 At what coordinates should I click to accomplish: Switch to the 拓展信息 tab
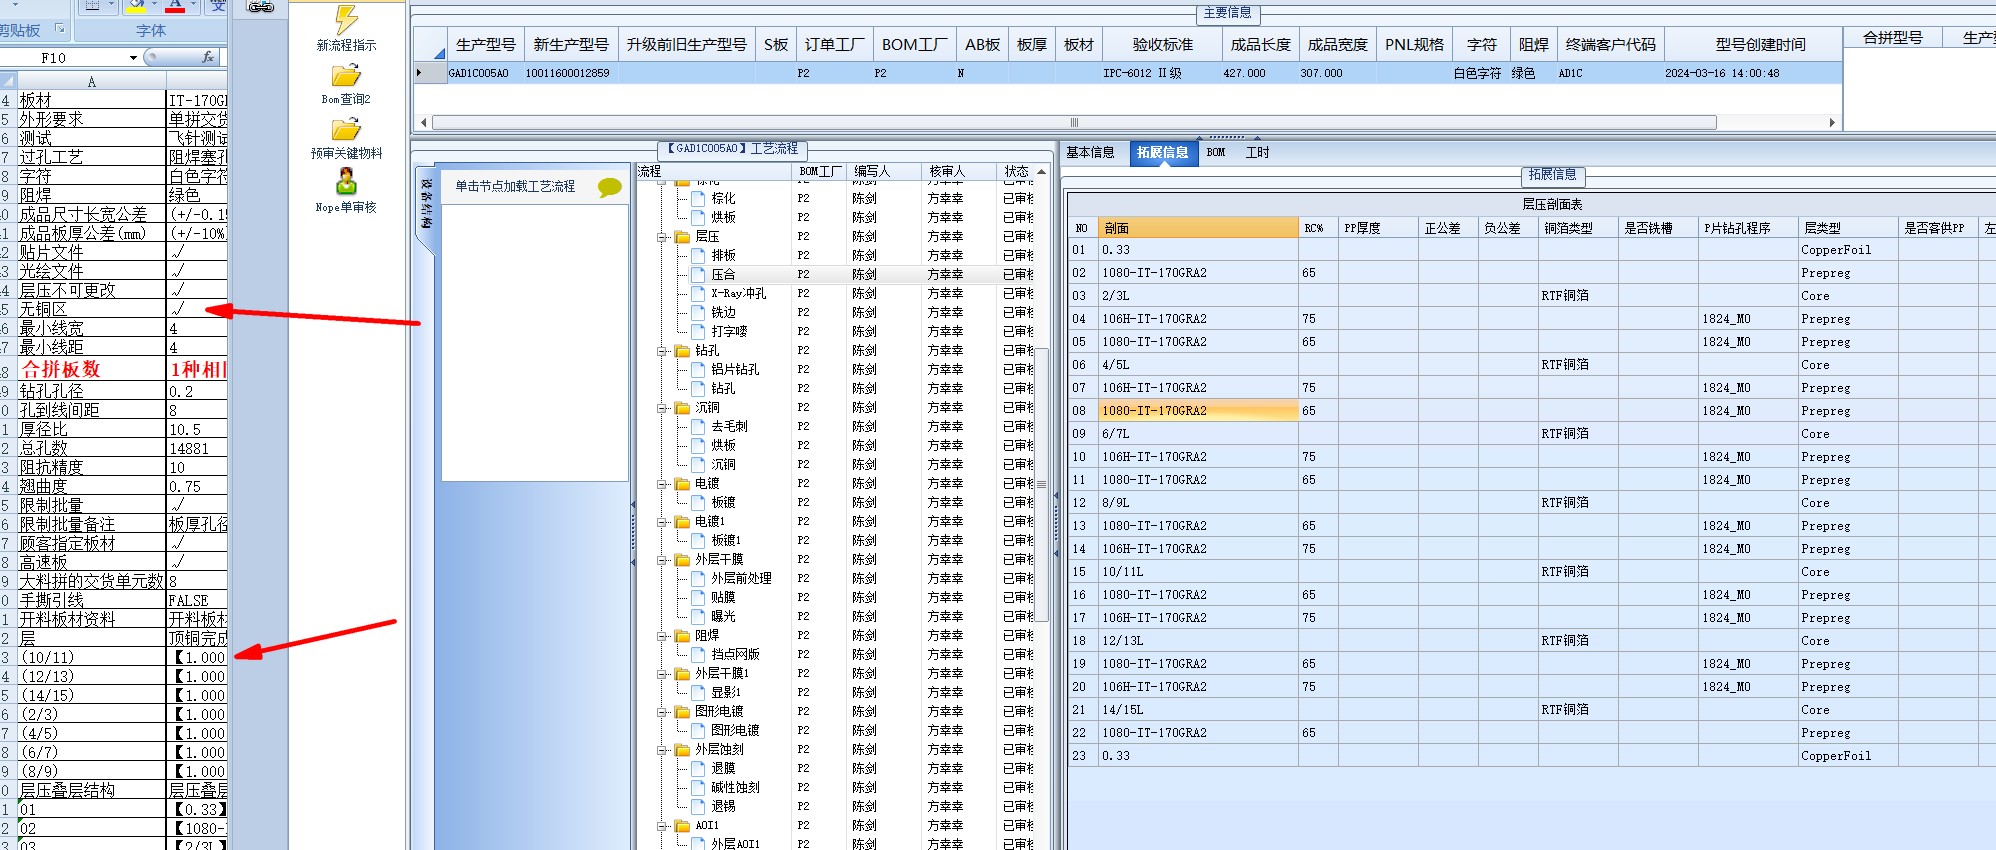[1163, 153]
